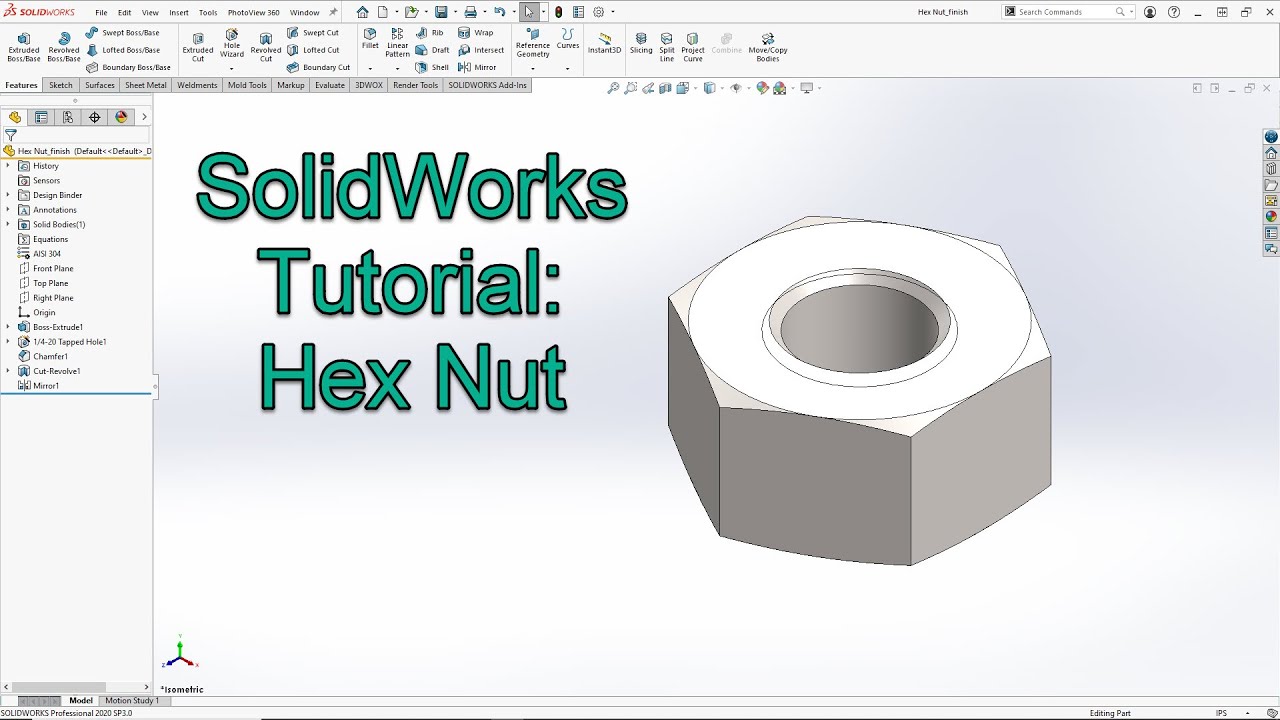Viewport: 1280px width, 720px height.
Task: Click the Extruded Boss/Base tool
Action: tap(24, 48)
